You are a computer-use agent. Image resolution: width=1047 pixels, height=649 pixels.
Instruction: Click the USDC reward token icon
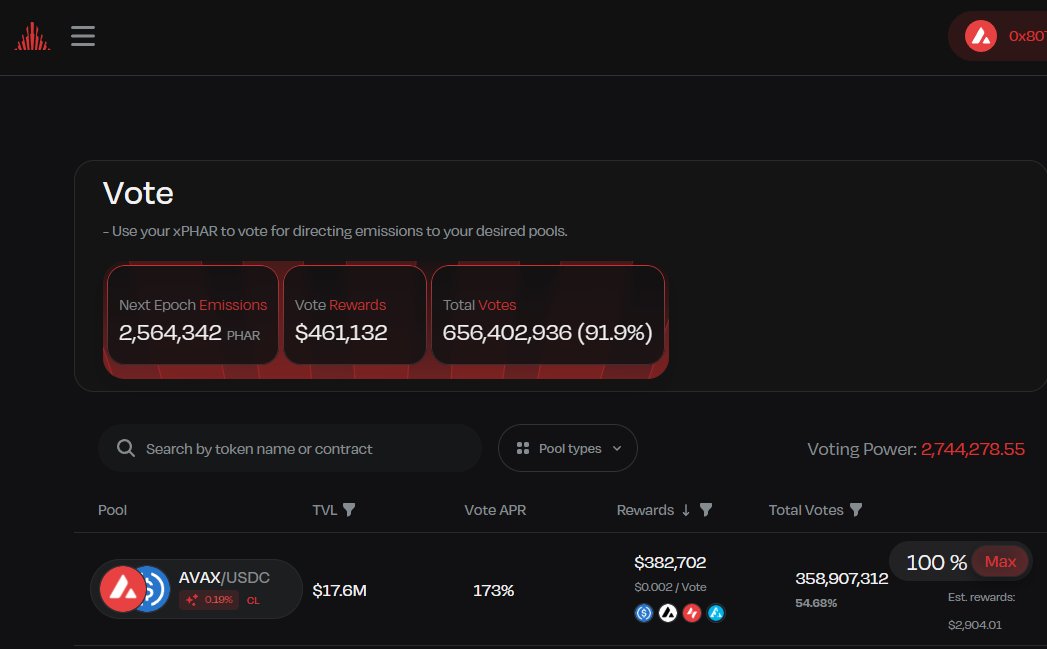644,613
